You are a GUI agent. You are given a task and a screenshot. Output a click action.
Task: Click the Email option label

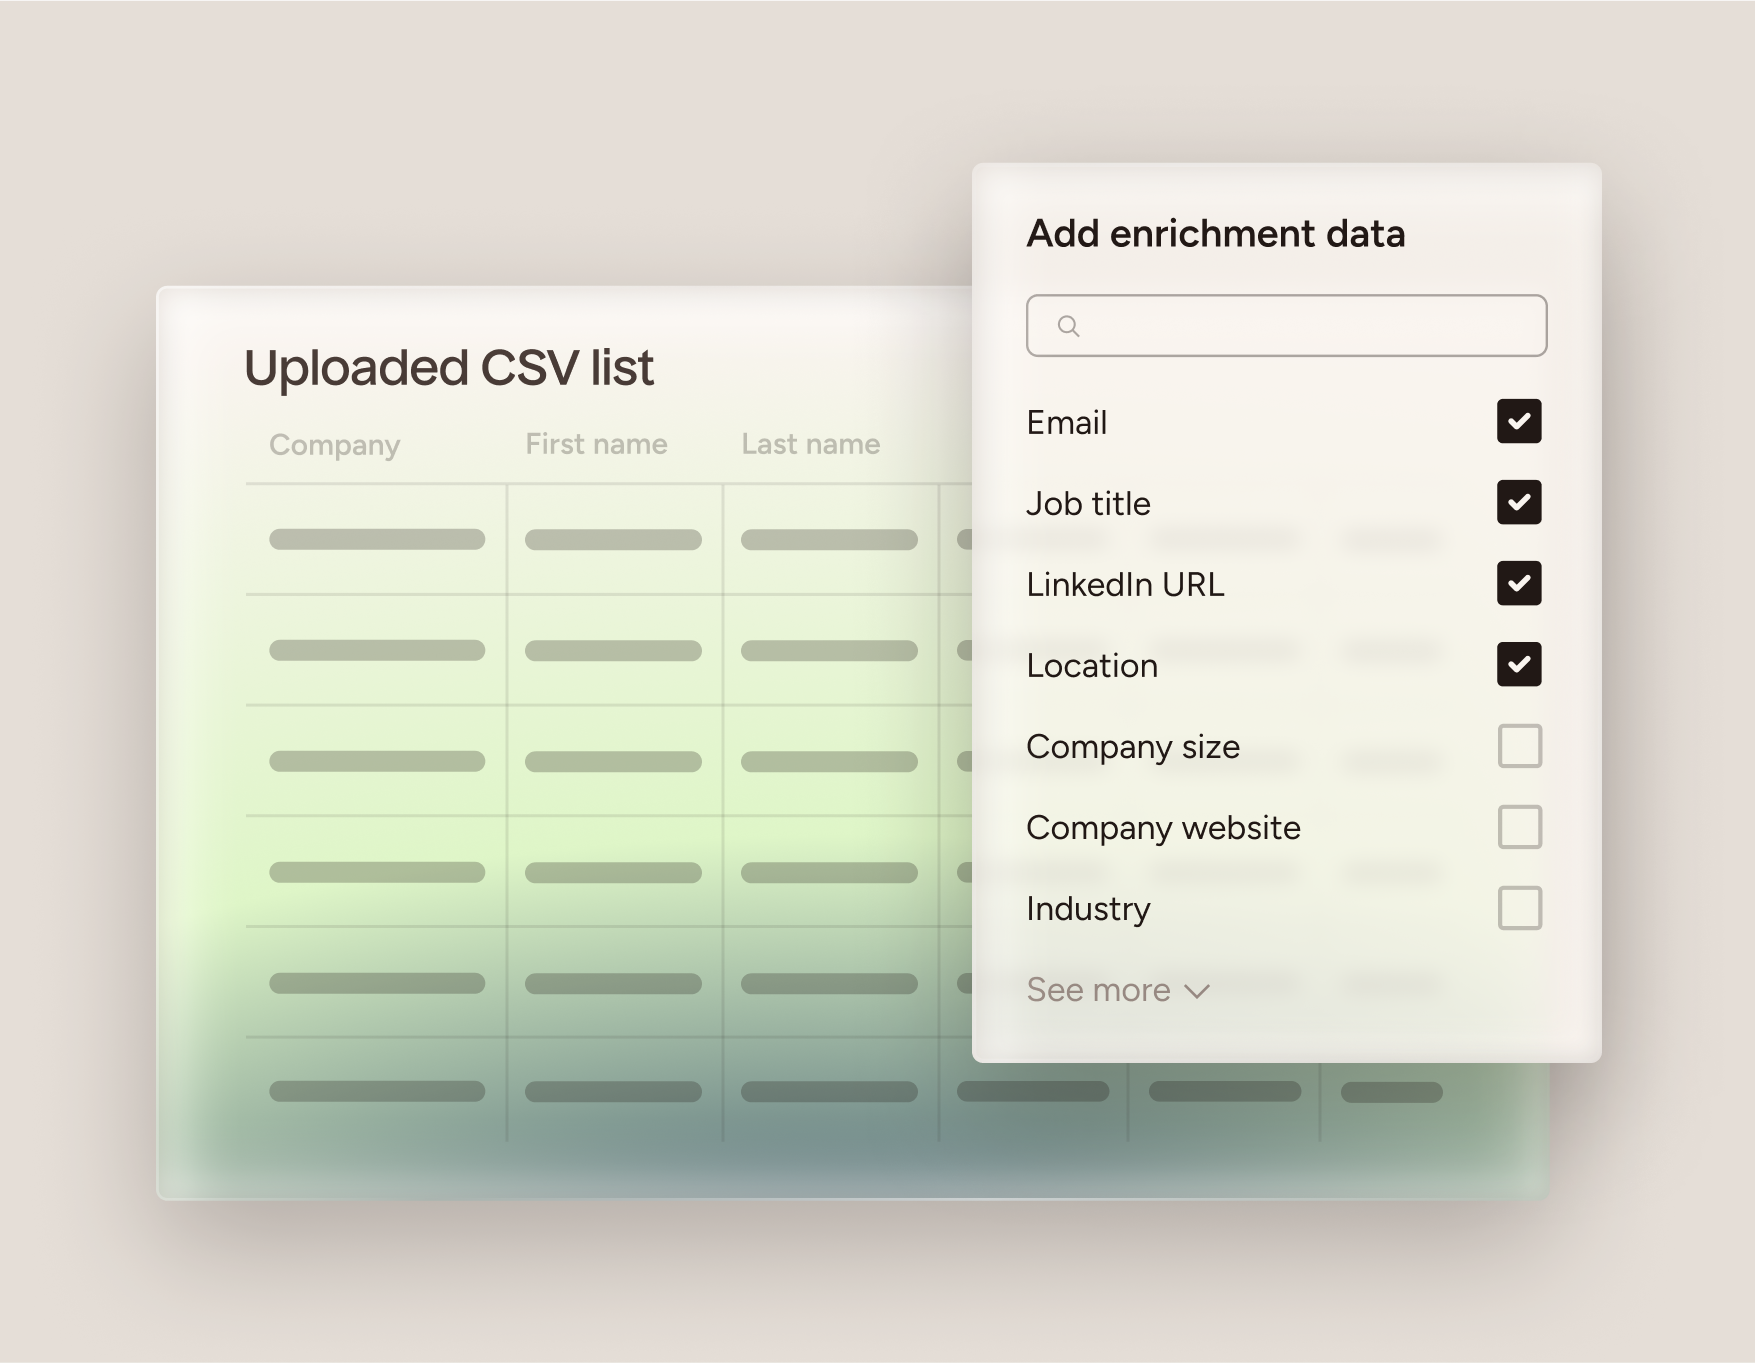(1066, 423)
